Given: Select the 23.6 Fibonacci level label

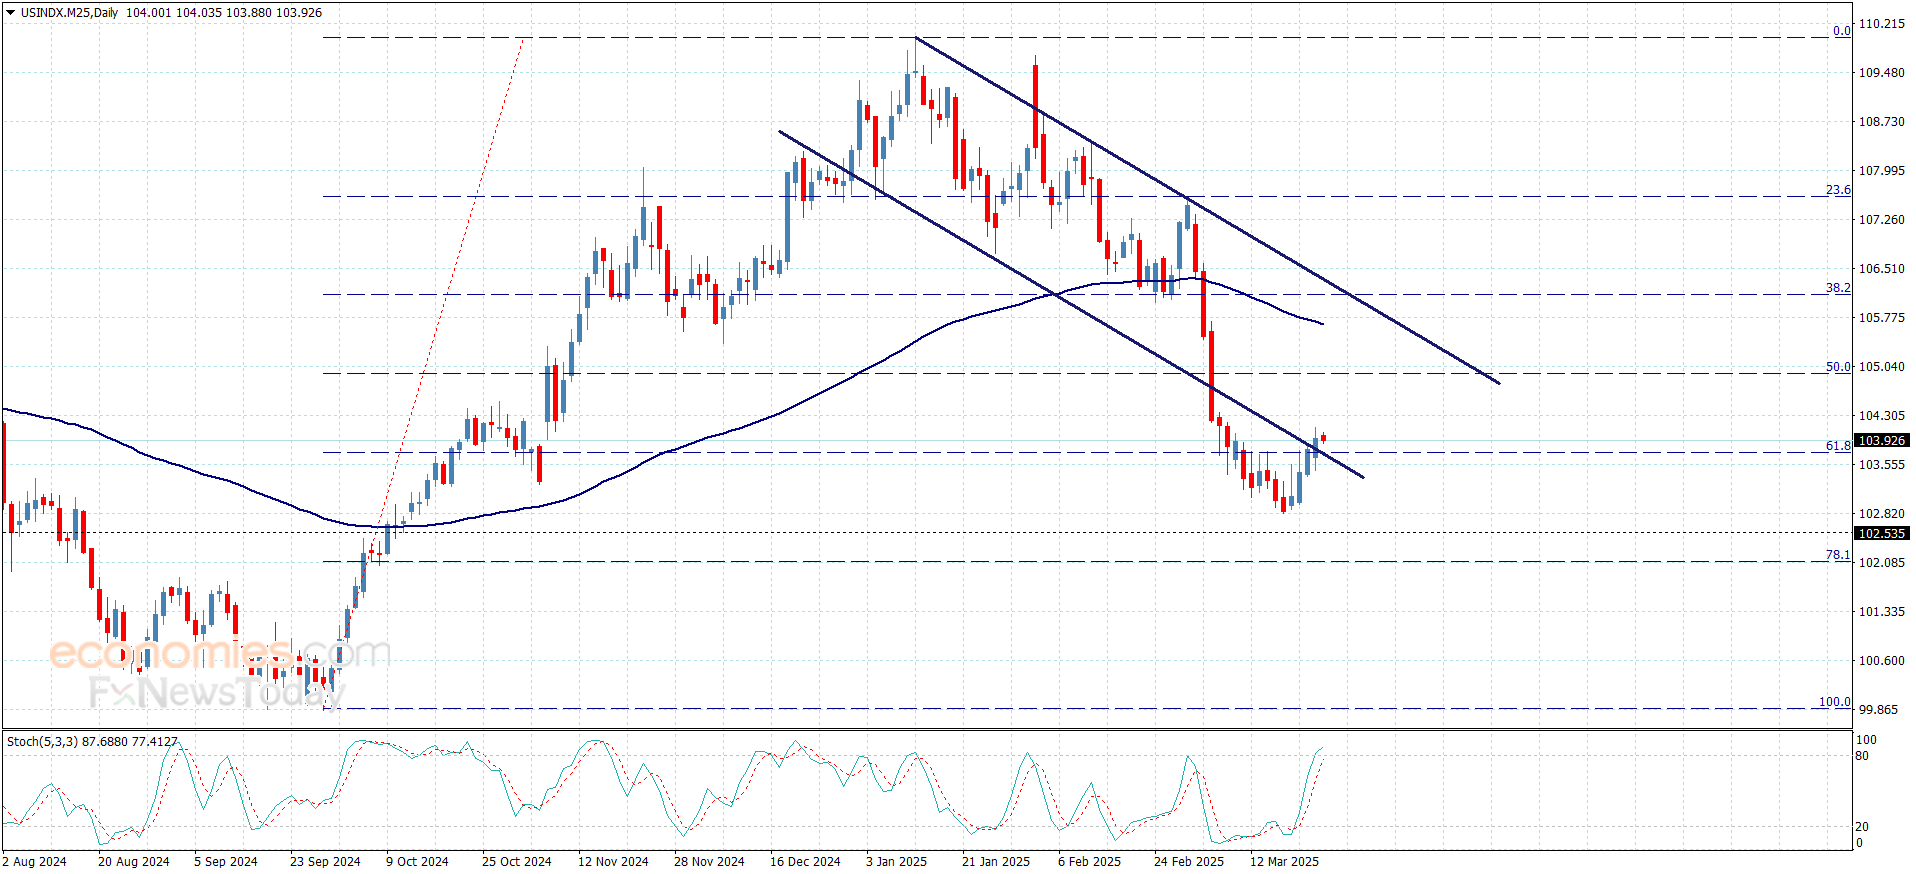Looking at the screenshot, I should pyautogui.click(x=1838, y=190).
